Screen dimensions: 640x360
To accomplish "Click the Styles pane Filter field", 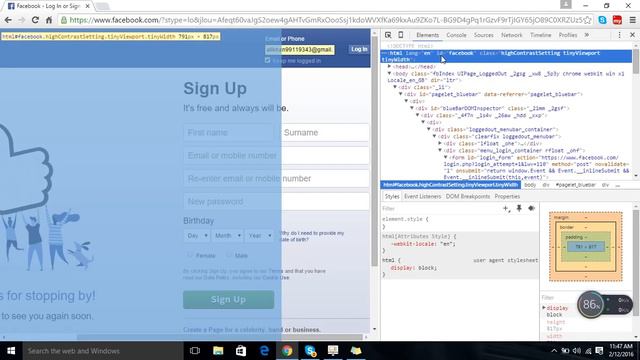I will 441,208.
